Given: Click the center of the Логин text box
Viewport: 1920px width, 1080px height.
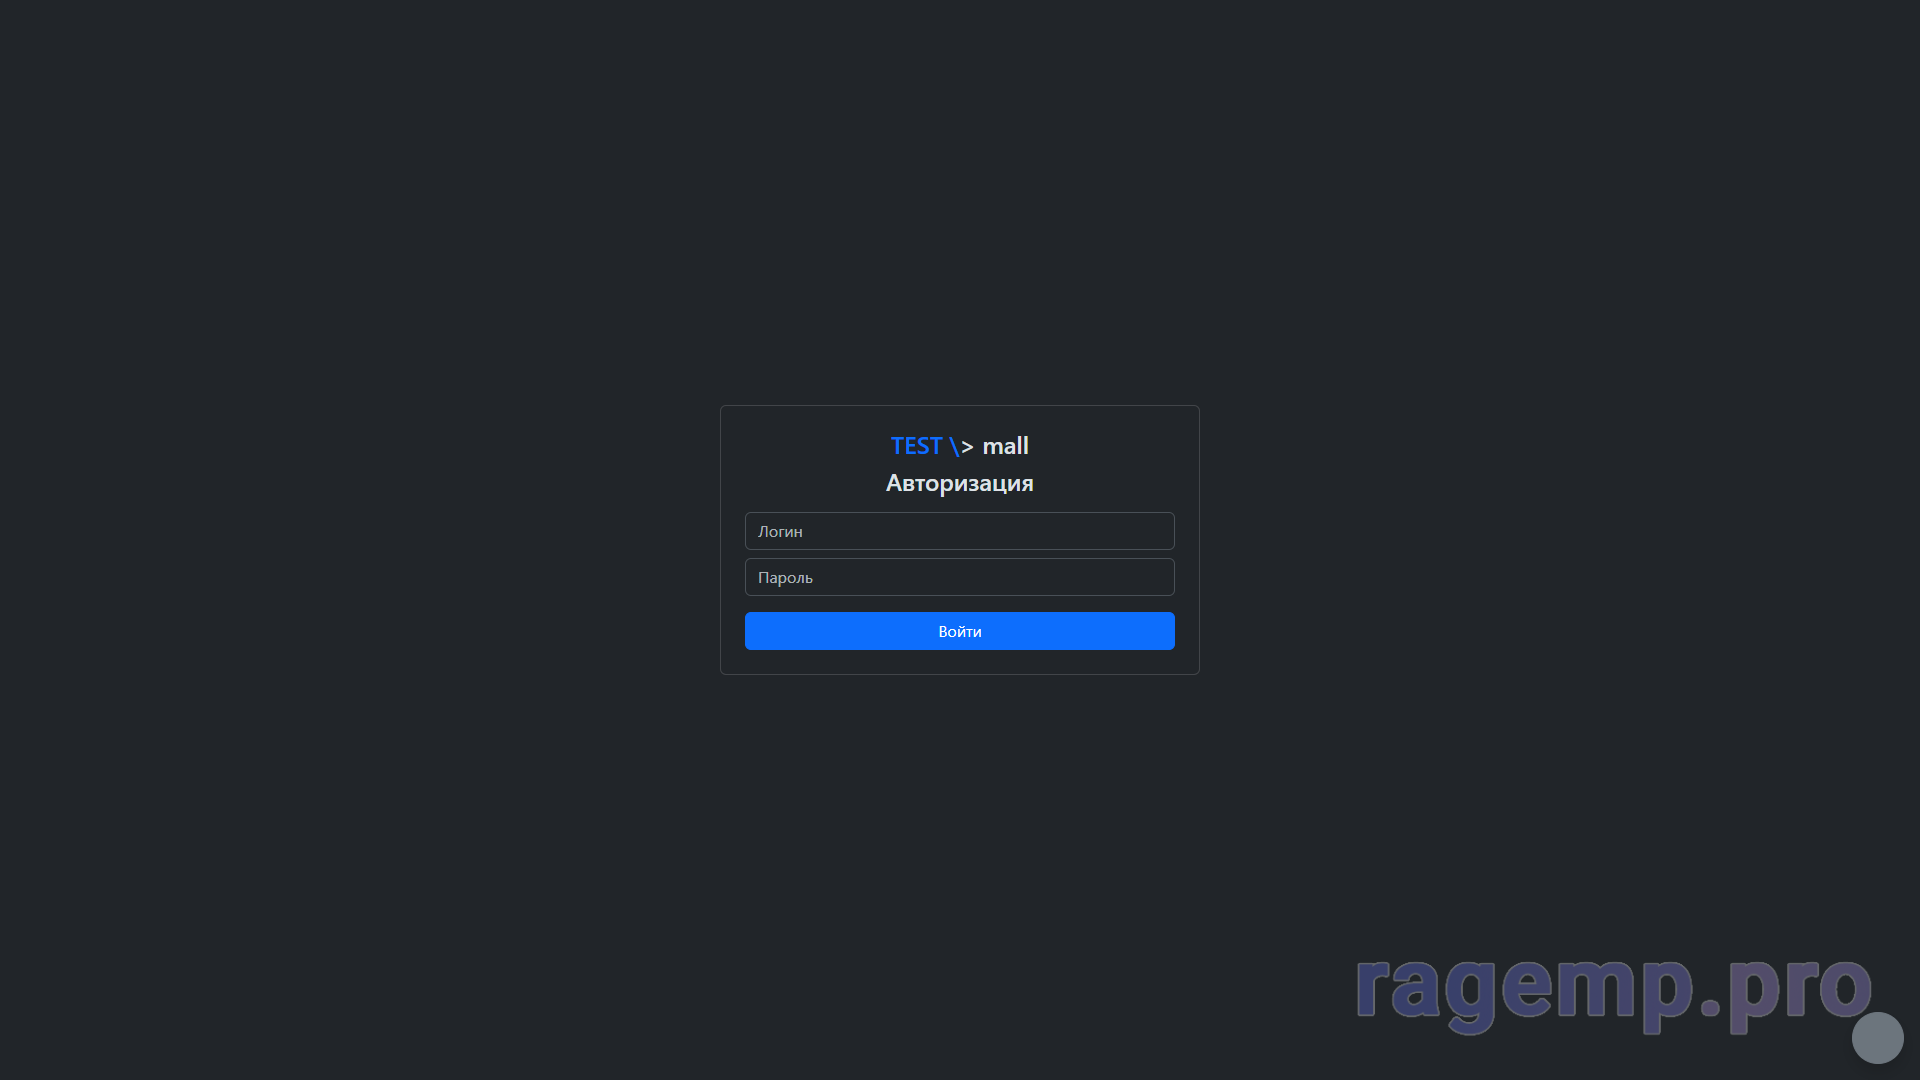Looking at the screenshot, I should (959, 531).
